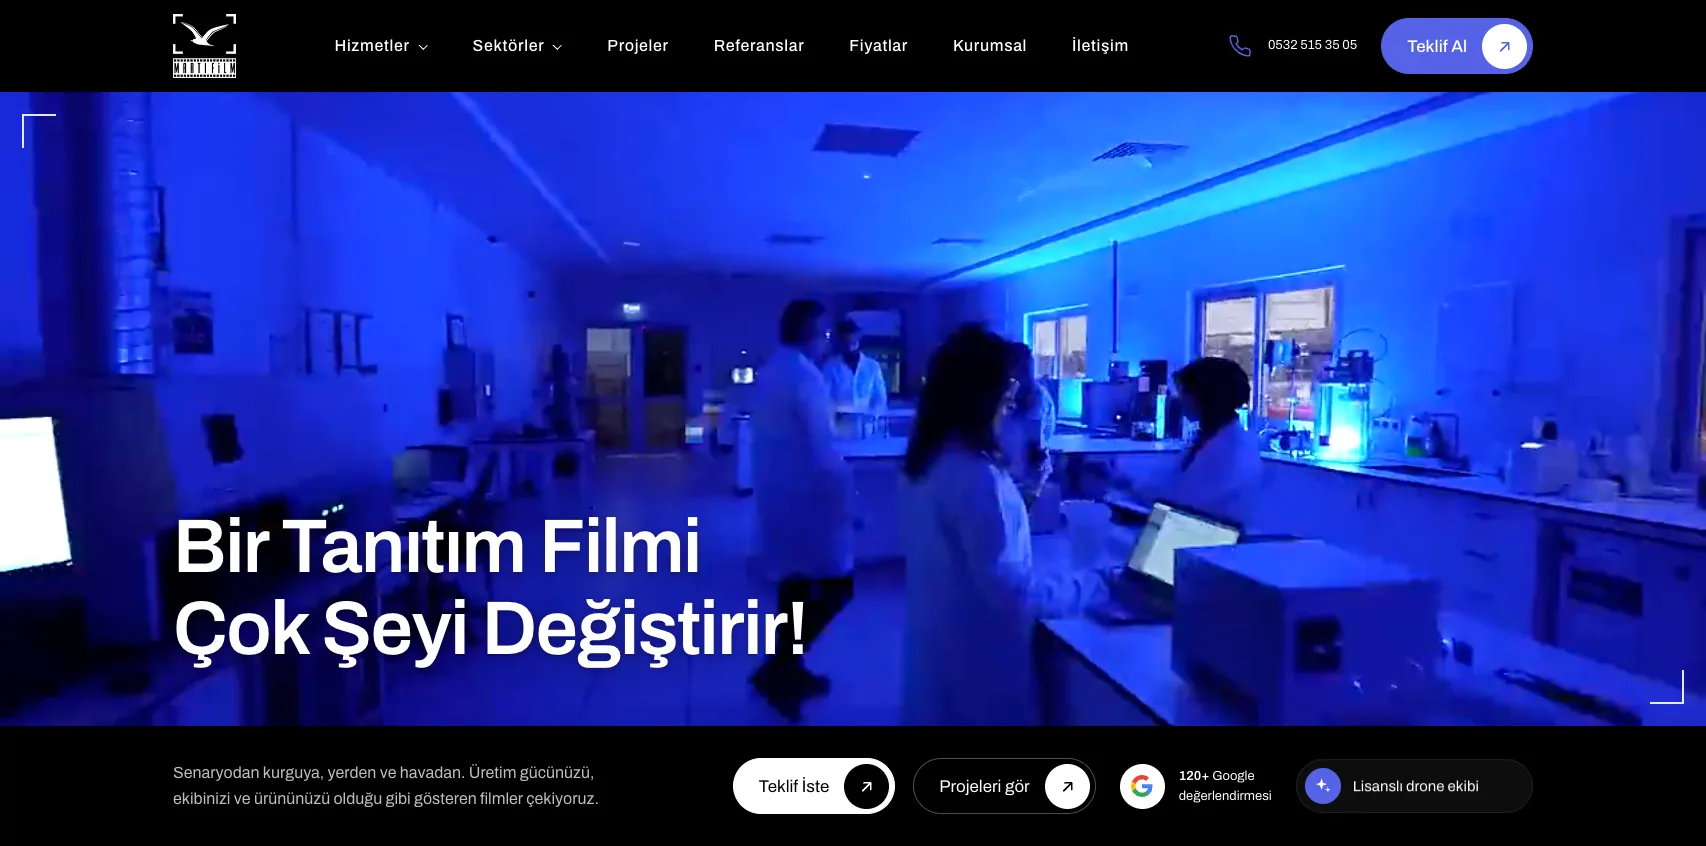Open the Referanslar menu item
Viewport: 1706px width, 846px height.
758,46
